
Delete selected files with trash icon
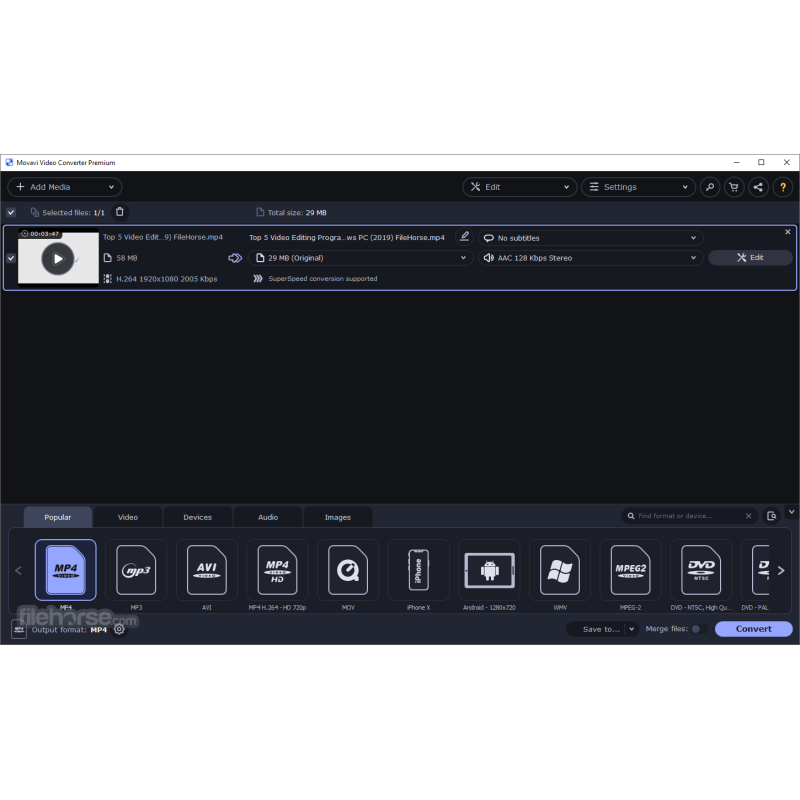click(x=120, y=212)
